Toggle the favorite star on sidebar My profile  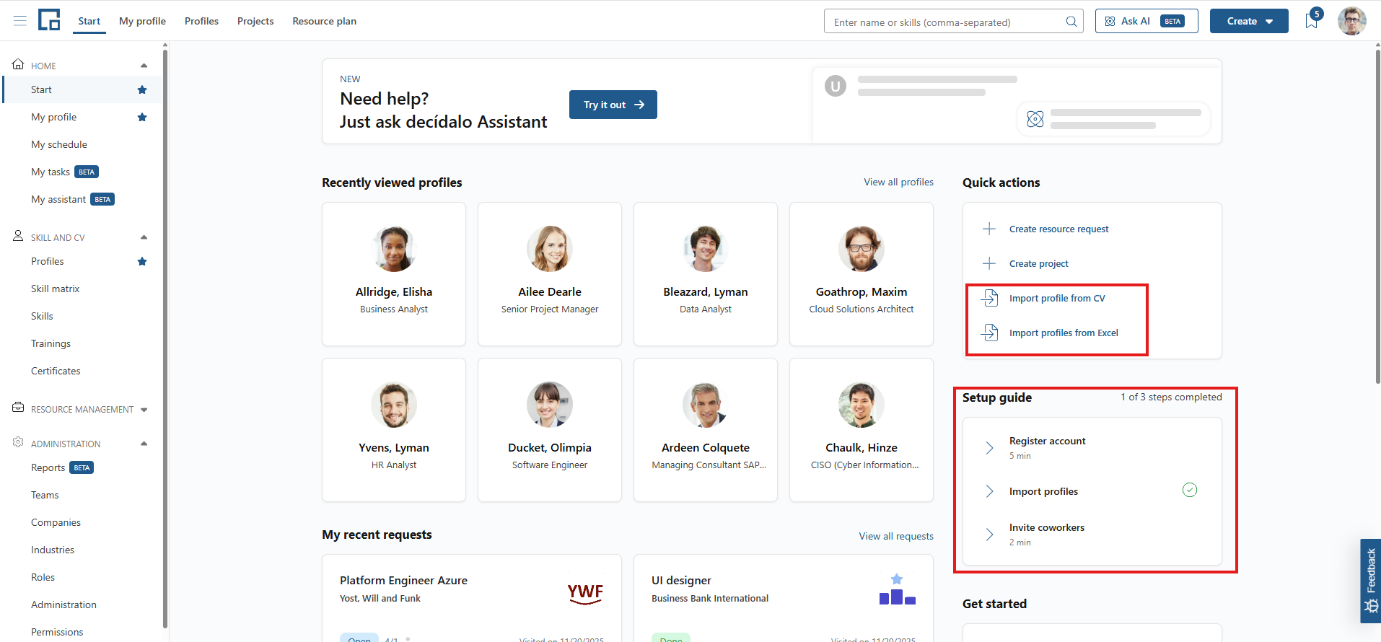(142, 117)
